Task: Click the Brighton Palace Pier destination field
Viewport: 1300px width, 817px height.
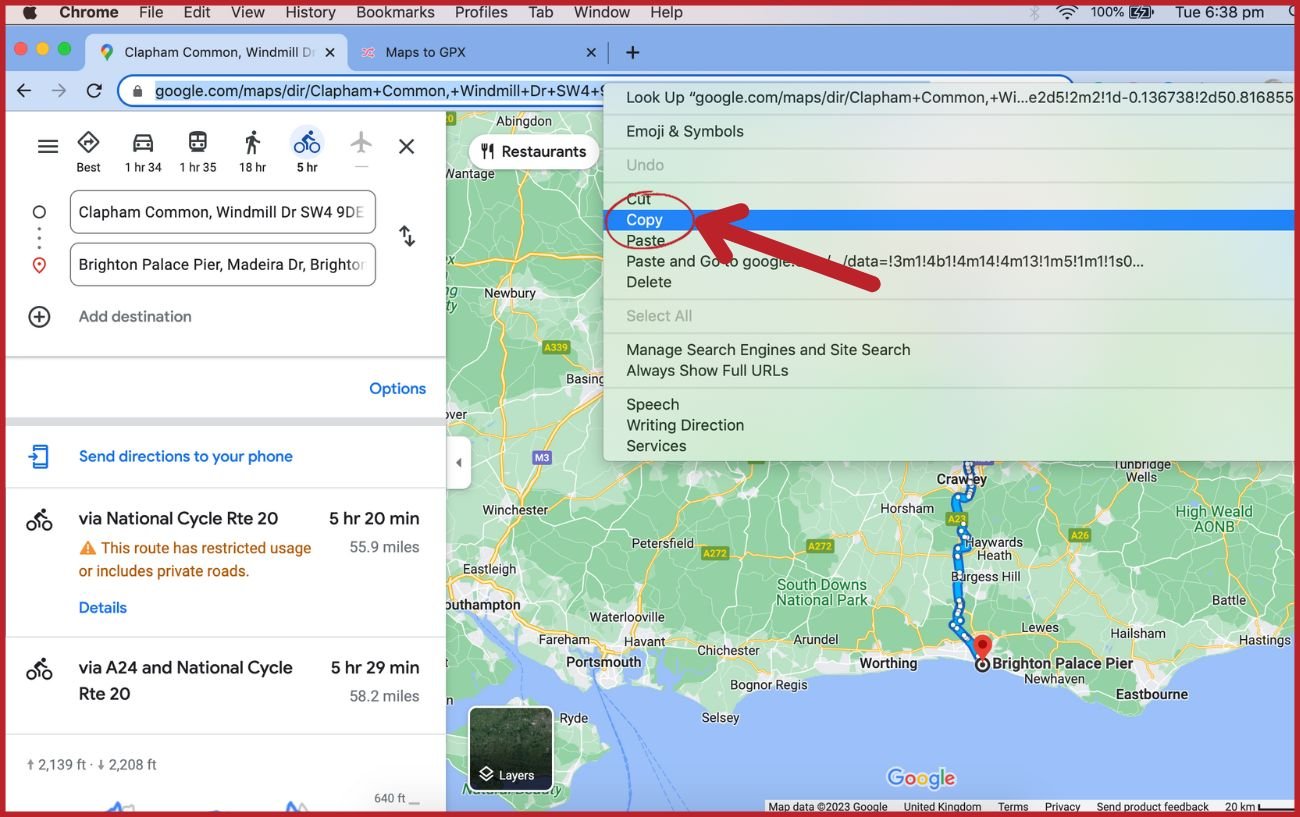Action: [x=222, y=265]
